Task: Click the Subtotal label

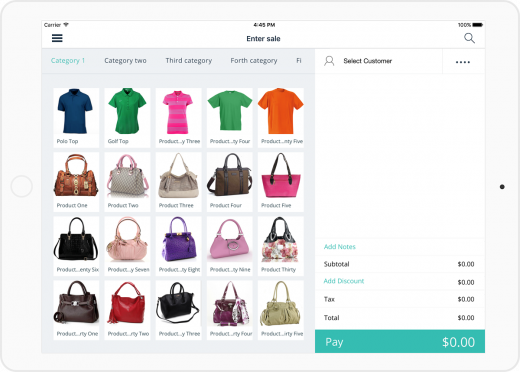Action: [336, 264]
